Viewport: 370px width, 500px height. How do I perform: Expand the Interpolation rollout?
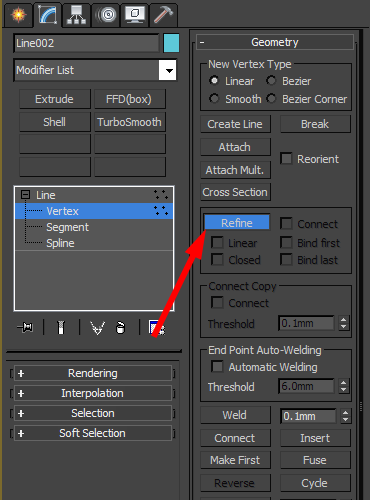click(x=93, y=393)
